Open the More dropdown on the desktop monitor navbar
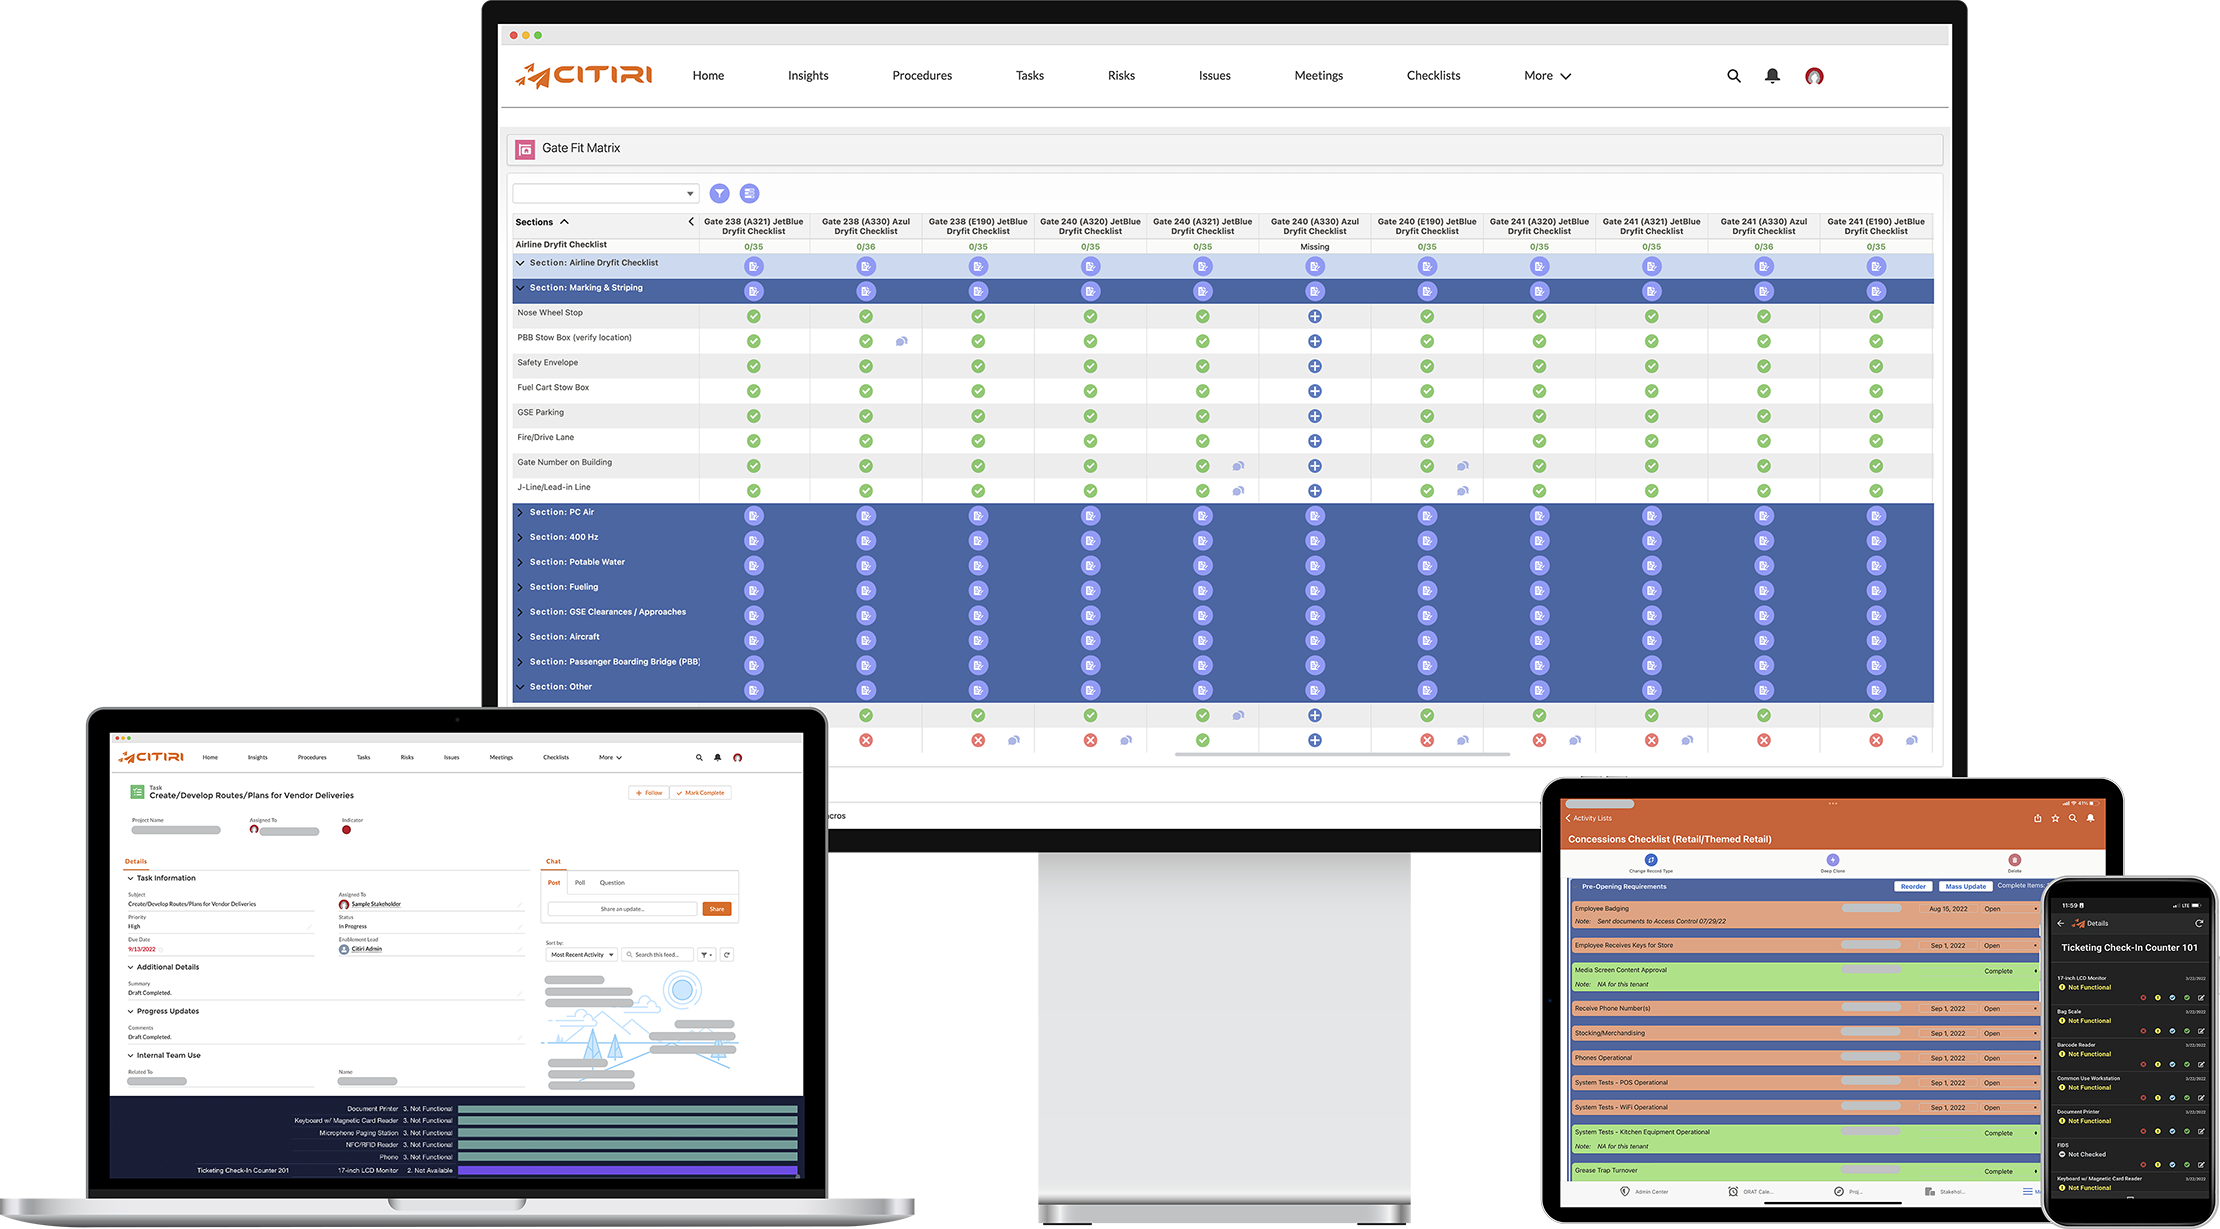This screenshot has height=1229, width=2220. pos(1547,76)
